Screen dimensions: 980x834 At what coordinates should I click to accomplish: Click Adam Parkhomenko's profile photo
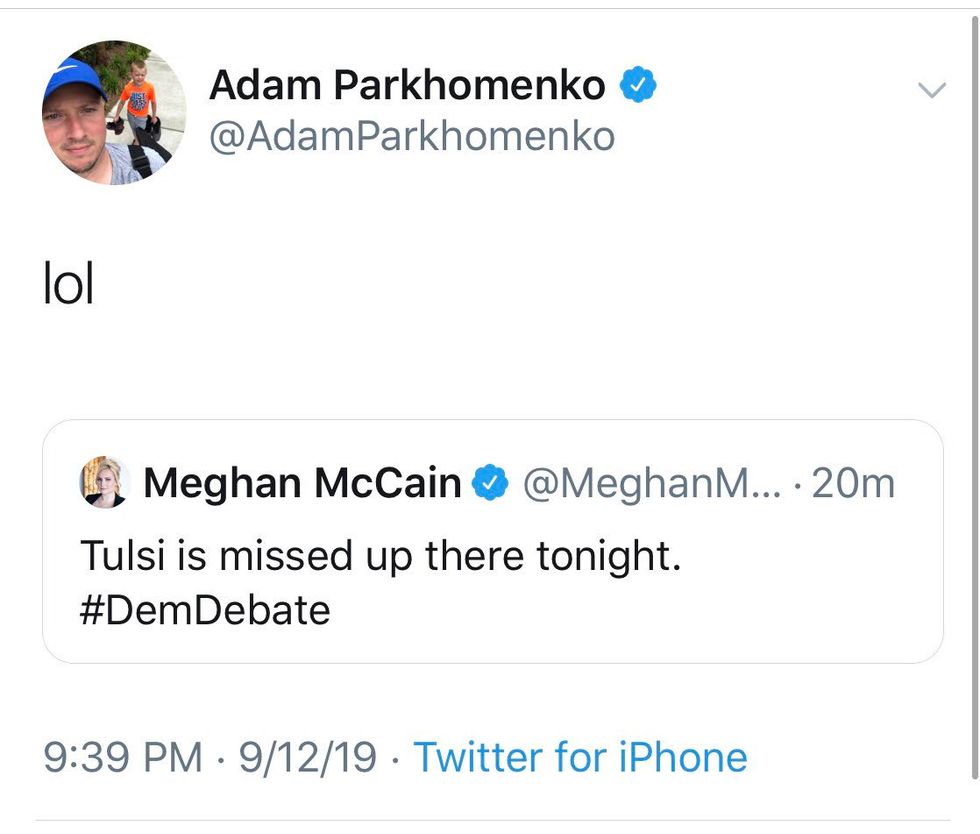click(114, 113)
